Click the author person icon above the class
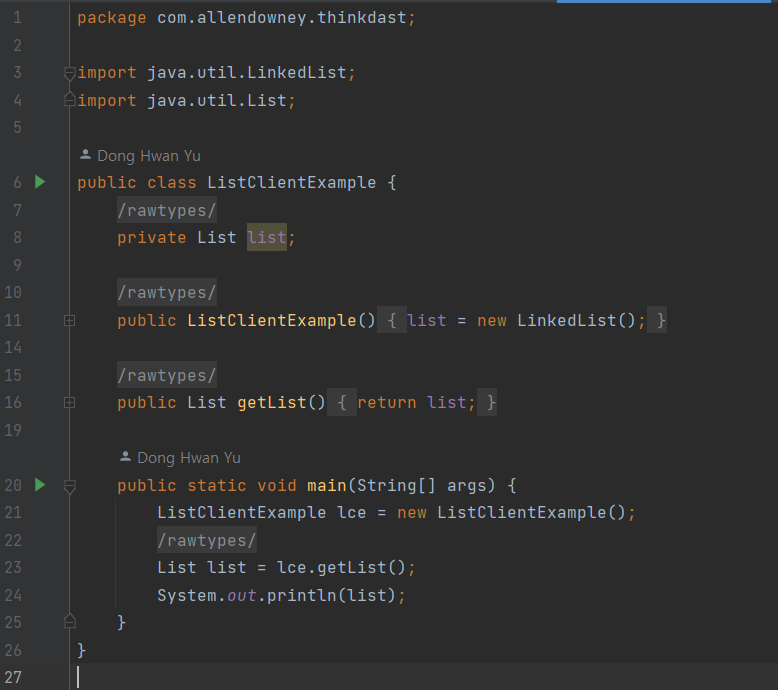The height and width of the screenshot is (690, 778). pyautogui.click(x=85, y=155)
